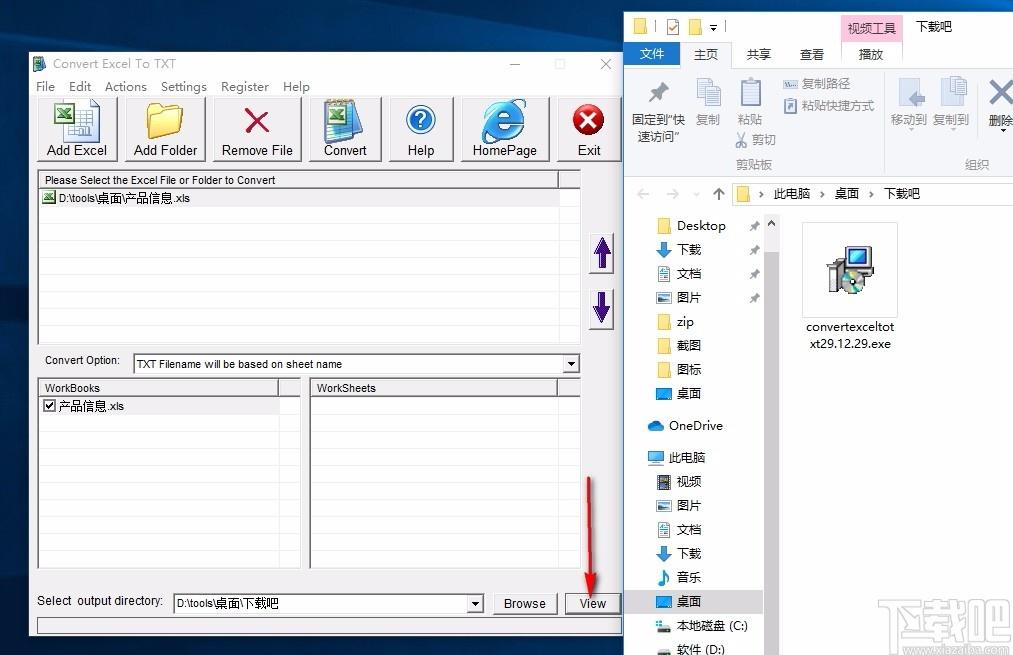Select zip folder in Explorer sidebar
Image resolution: width=1013 pixels, height=655 pixels.
pyautogui.click(x=675, y=322)
